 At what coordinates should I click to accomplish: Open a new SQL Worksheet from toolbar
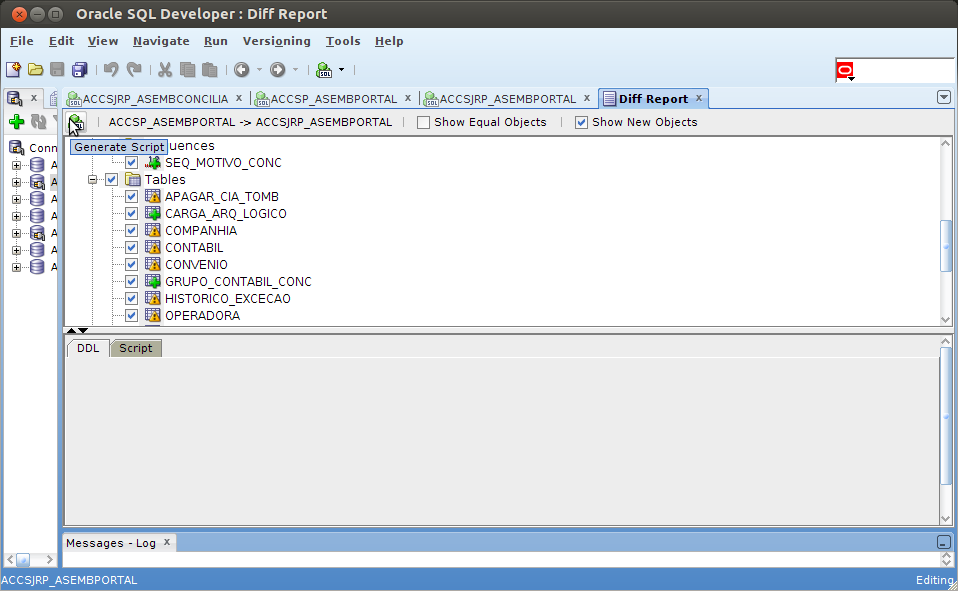(x=324, y=70)
